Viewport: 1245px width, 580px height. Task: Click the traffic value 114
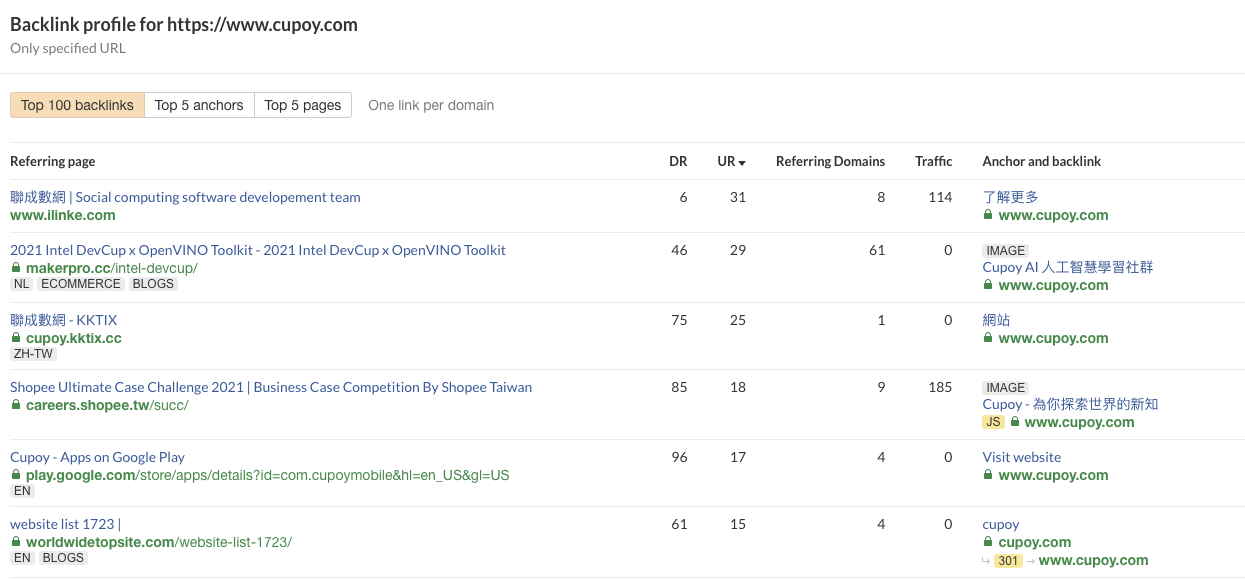[x=940, y=197]
